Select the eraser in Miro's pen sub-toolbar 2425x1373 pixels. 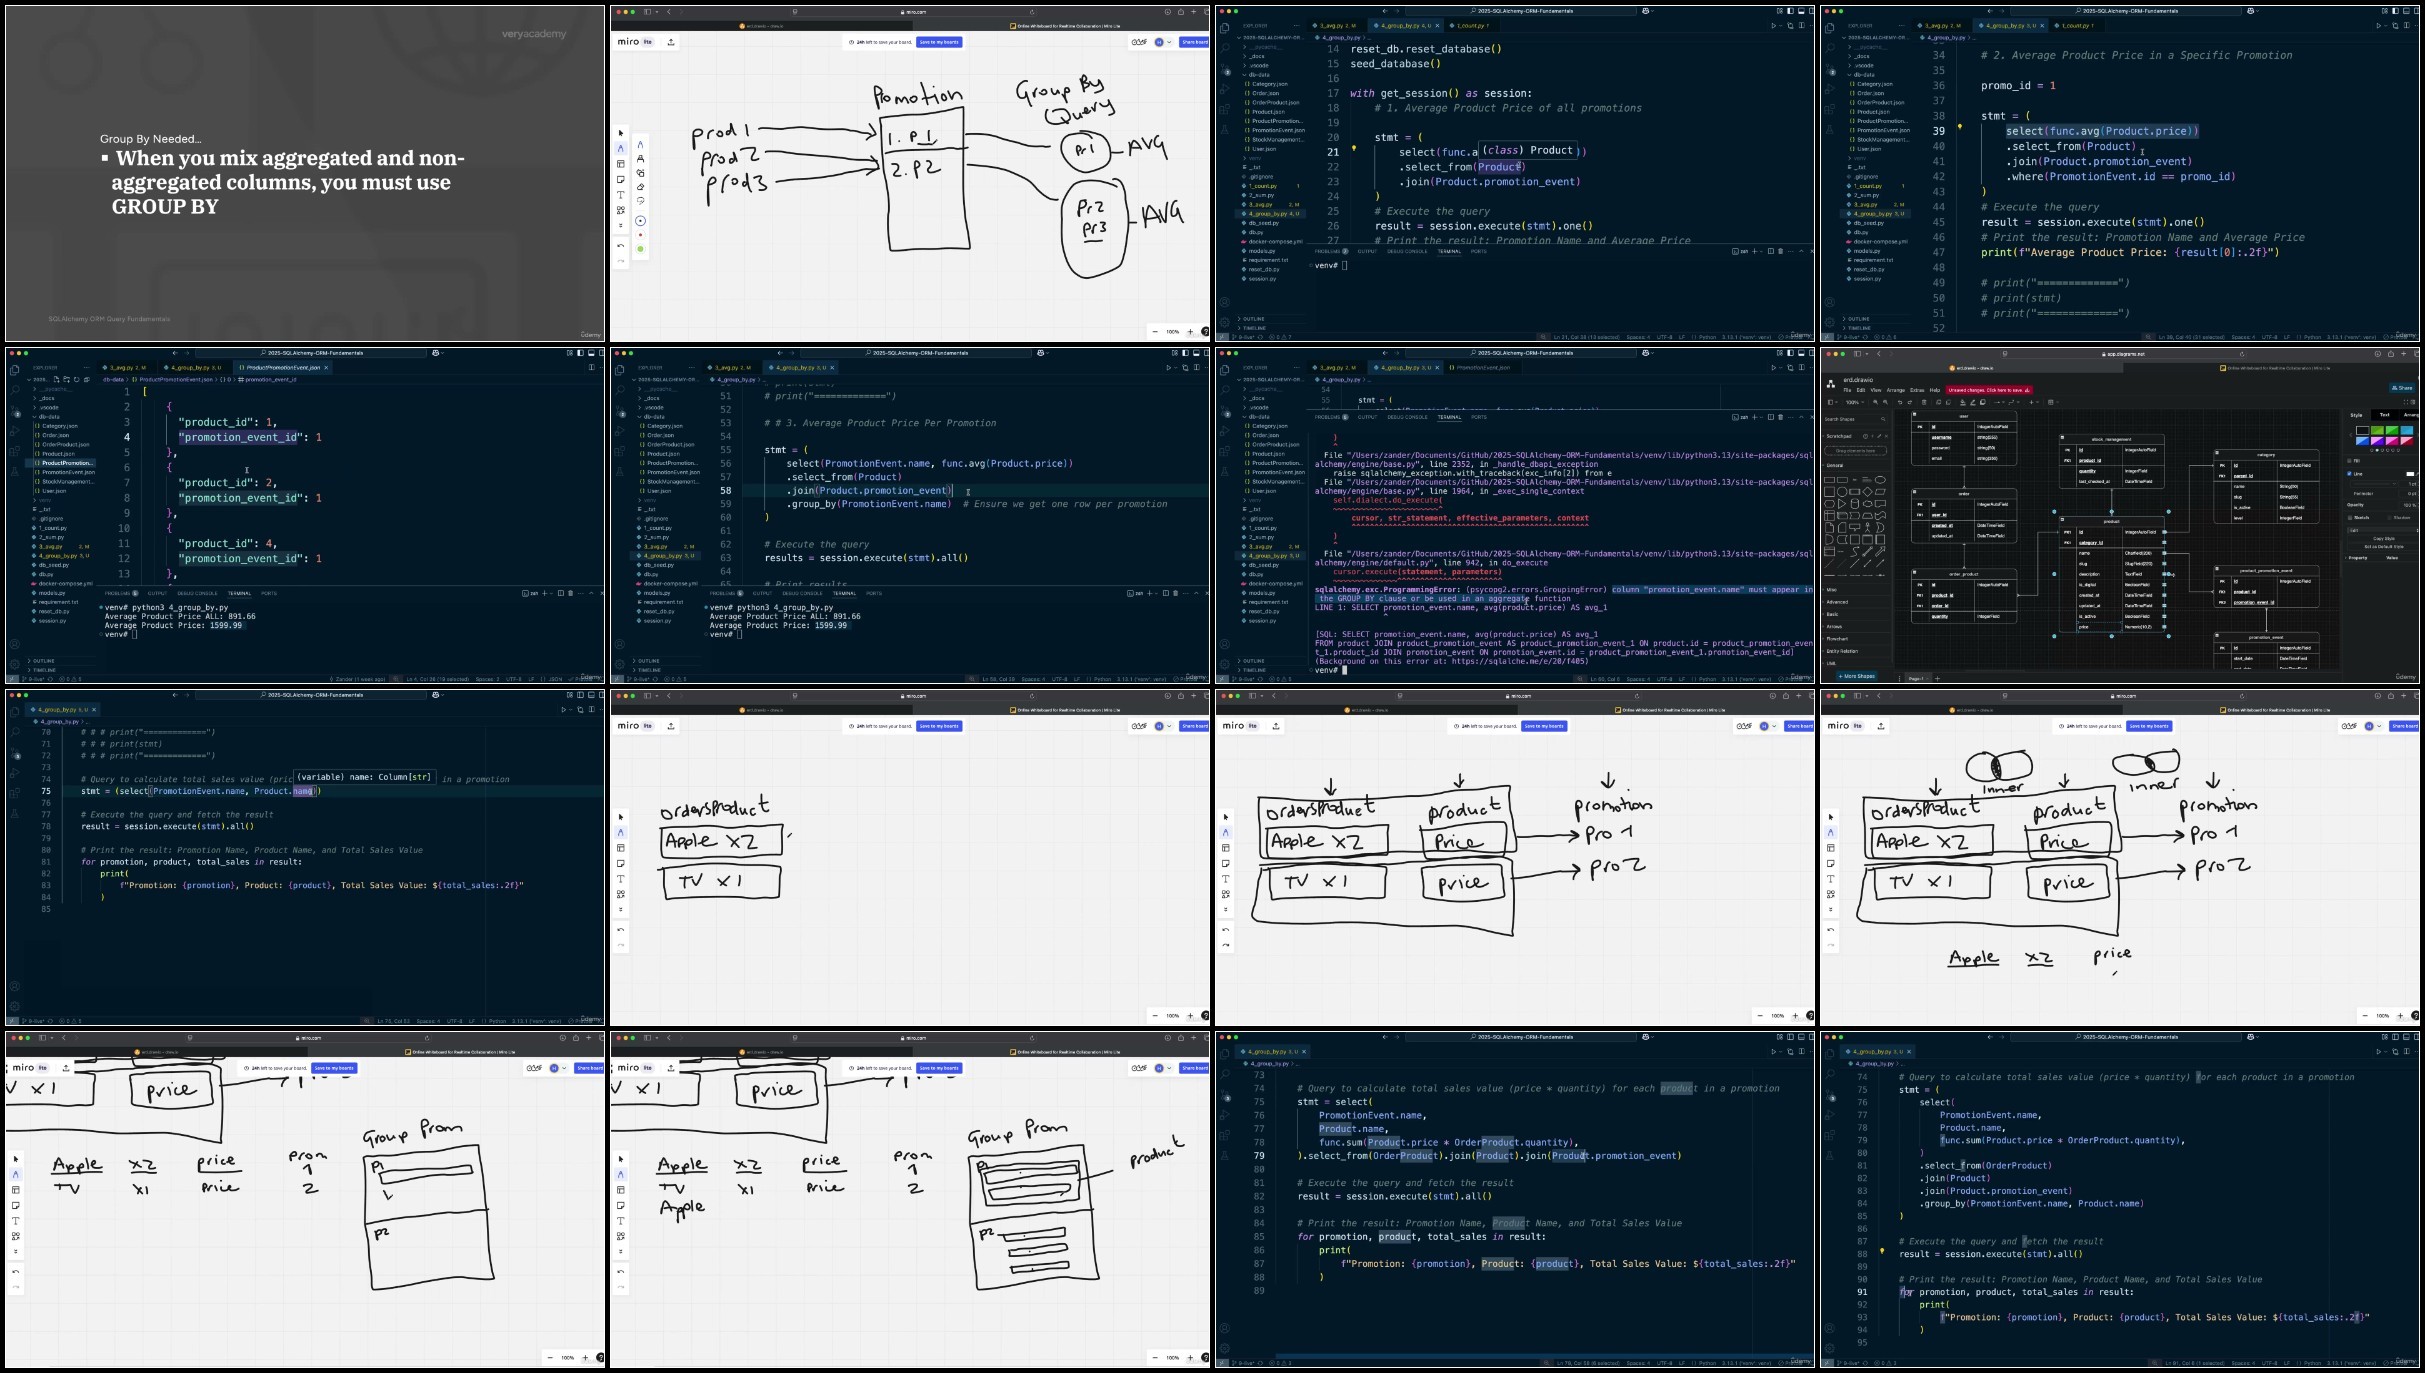pos(641,187)
